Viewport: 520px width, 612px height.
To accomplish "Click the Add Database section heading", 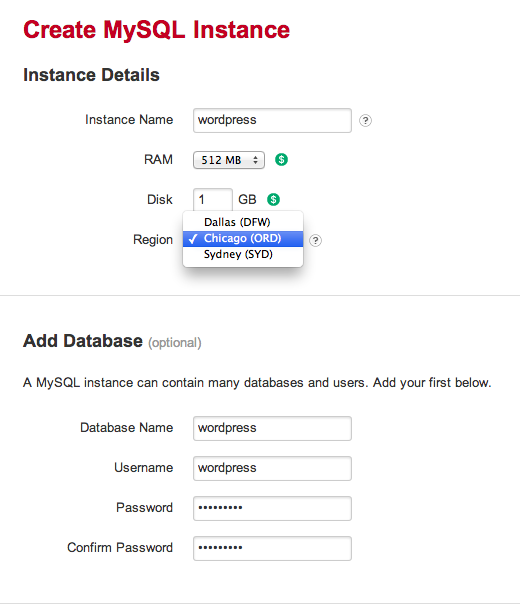I will pyautogui.click(x=83, y=341).
